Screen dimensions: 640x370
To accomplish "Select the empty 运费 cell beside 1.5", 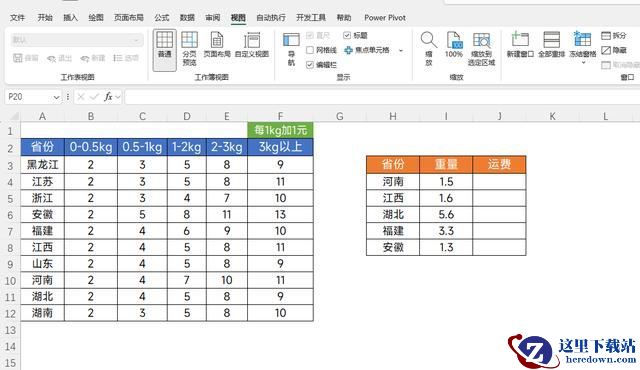I will coord(499,182).
